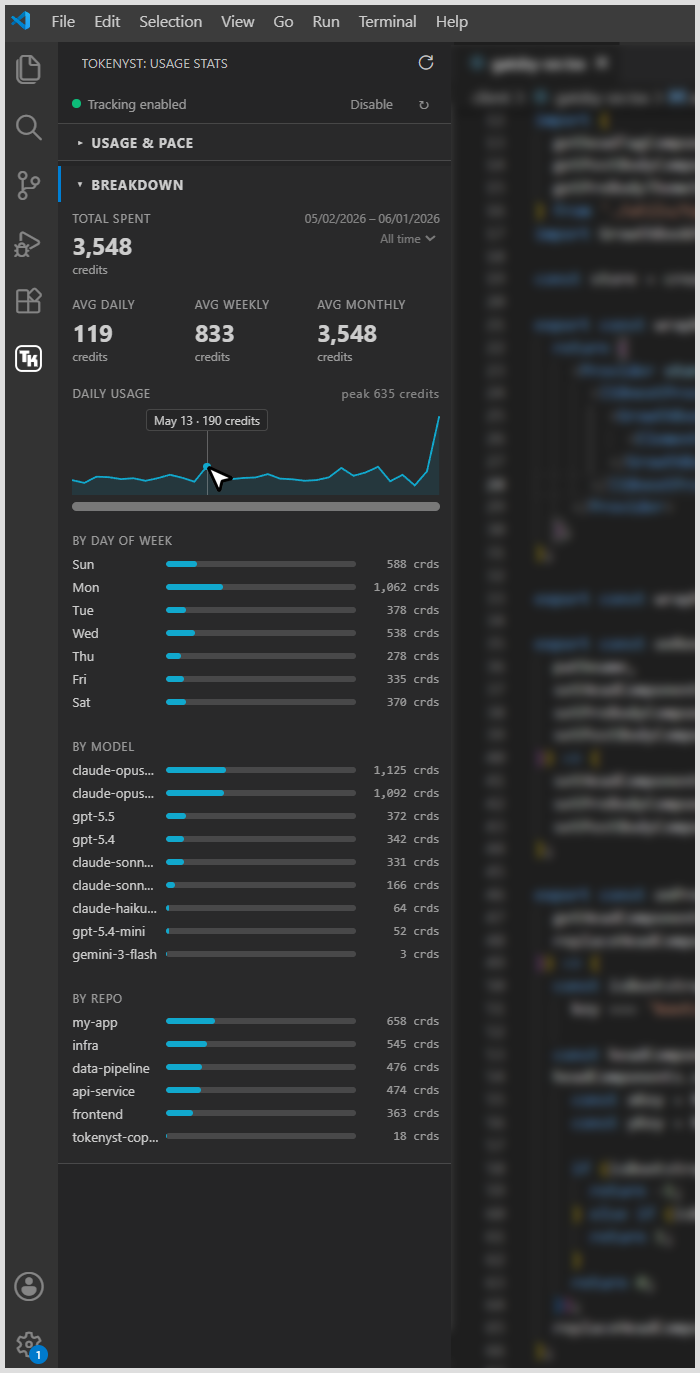The height and width of the screenshot is (1373, 700).
Task: Select the data-pipeline repo row
Action: point(256,1069)
